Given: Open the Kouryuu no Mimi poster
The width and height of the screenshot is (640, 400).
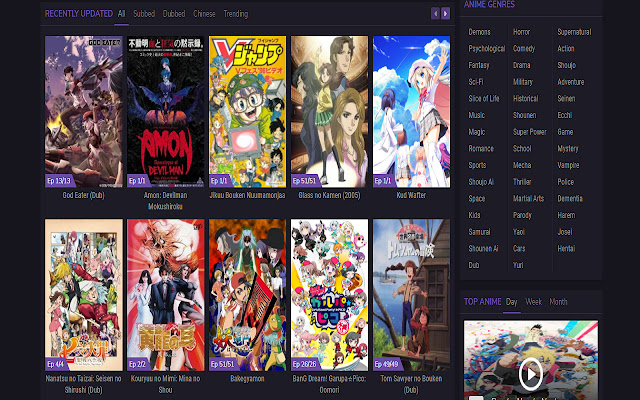Looking at the screenshot, I should point(166,295).
